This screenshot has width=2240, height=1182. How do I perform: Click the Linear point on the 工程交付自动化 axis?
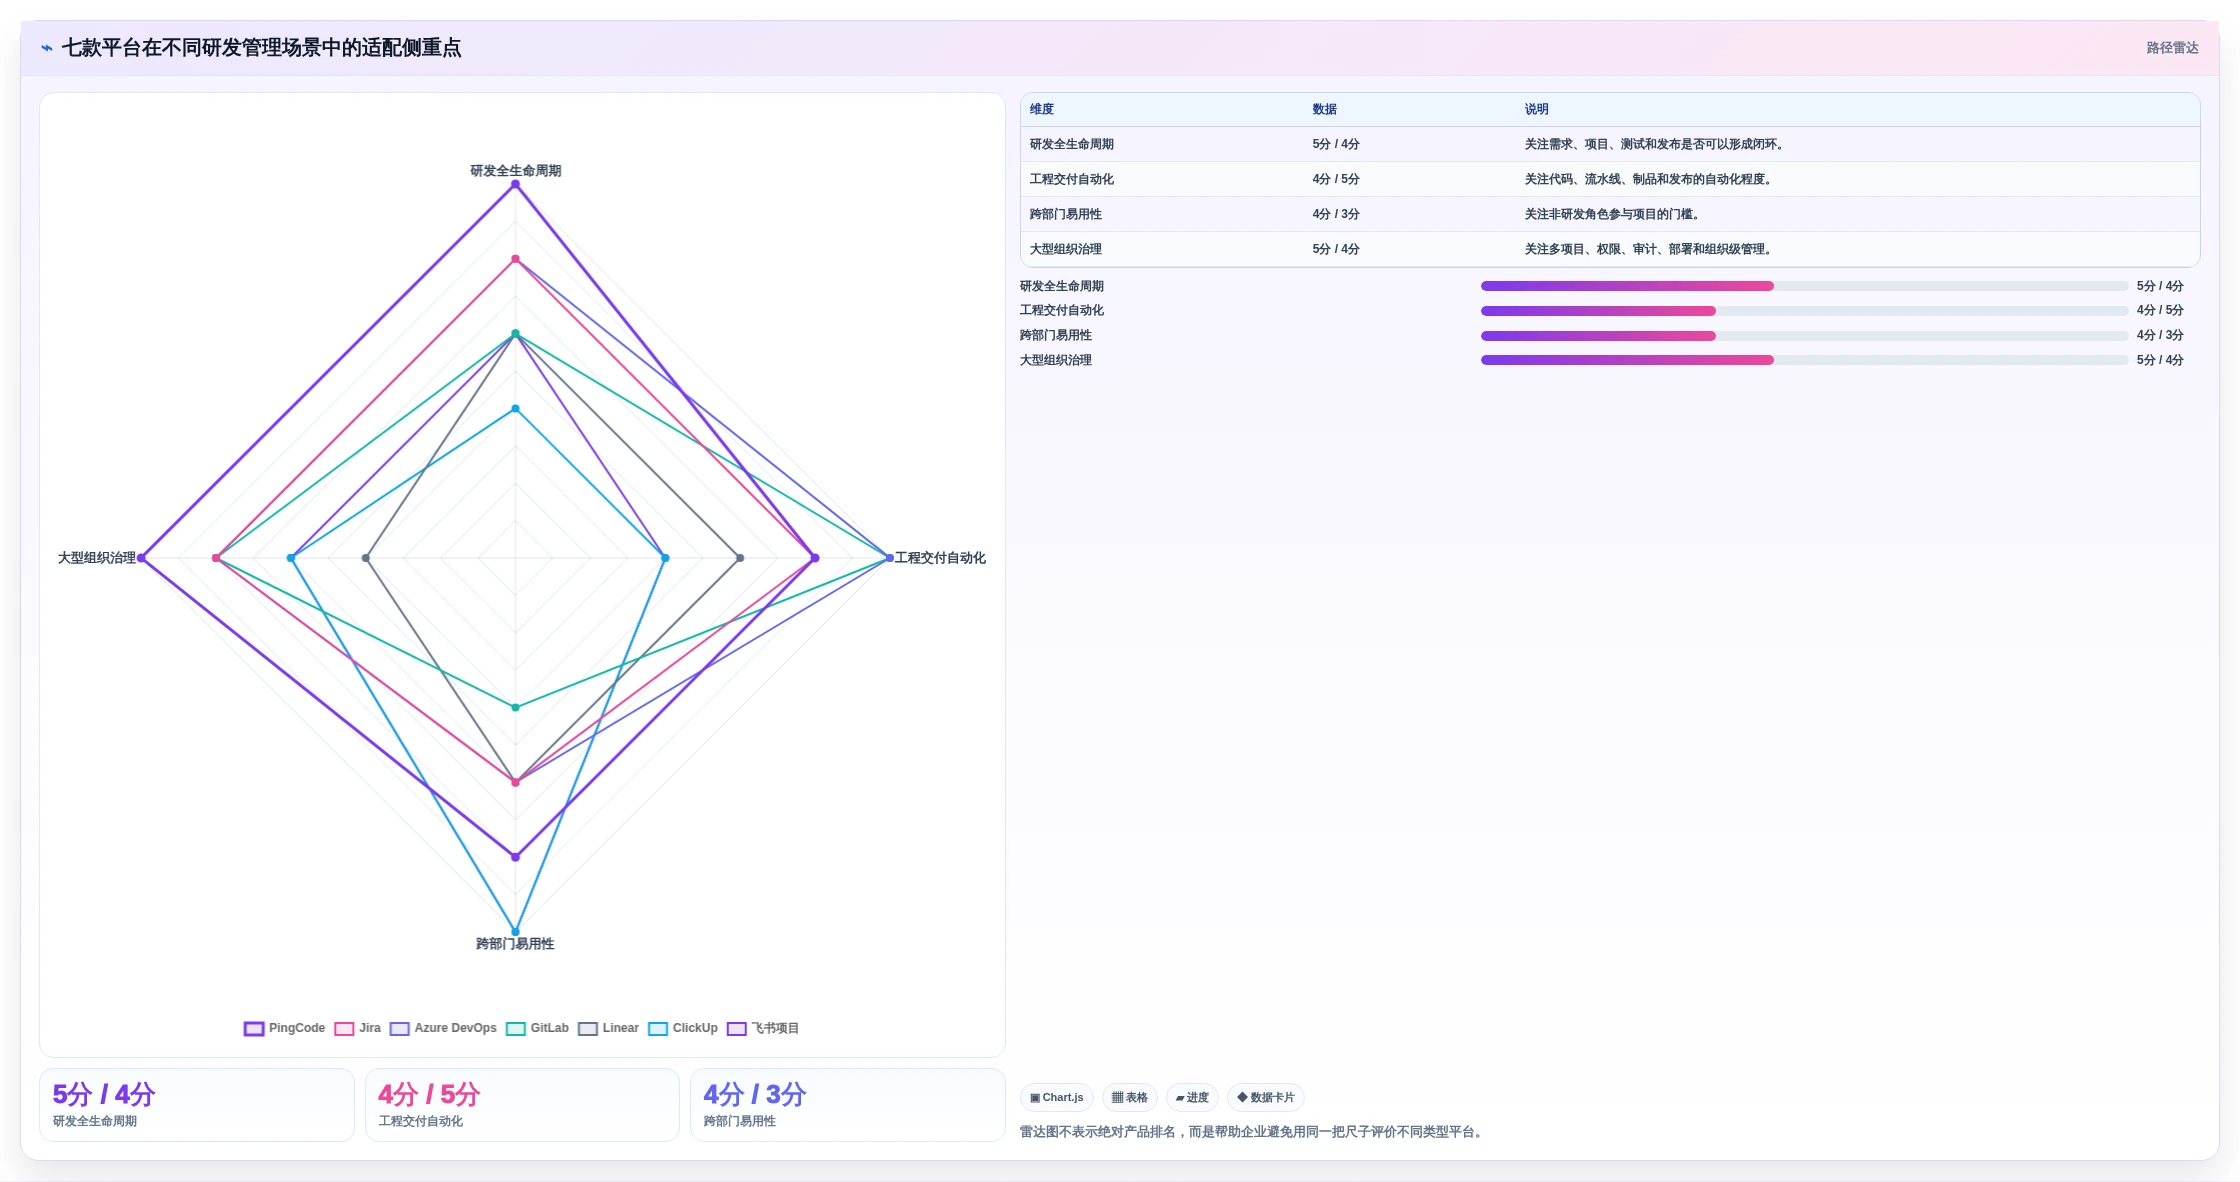740,558
